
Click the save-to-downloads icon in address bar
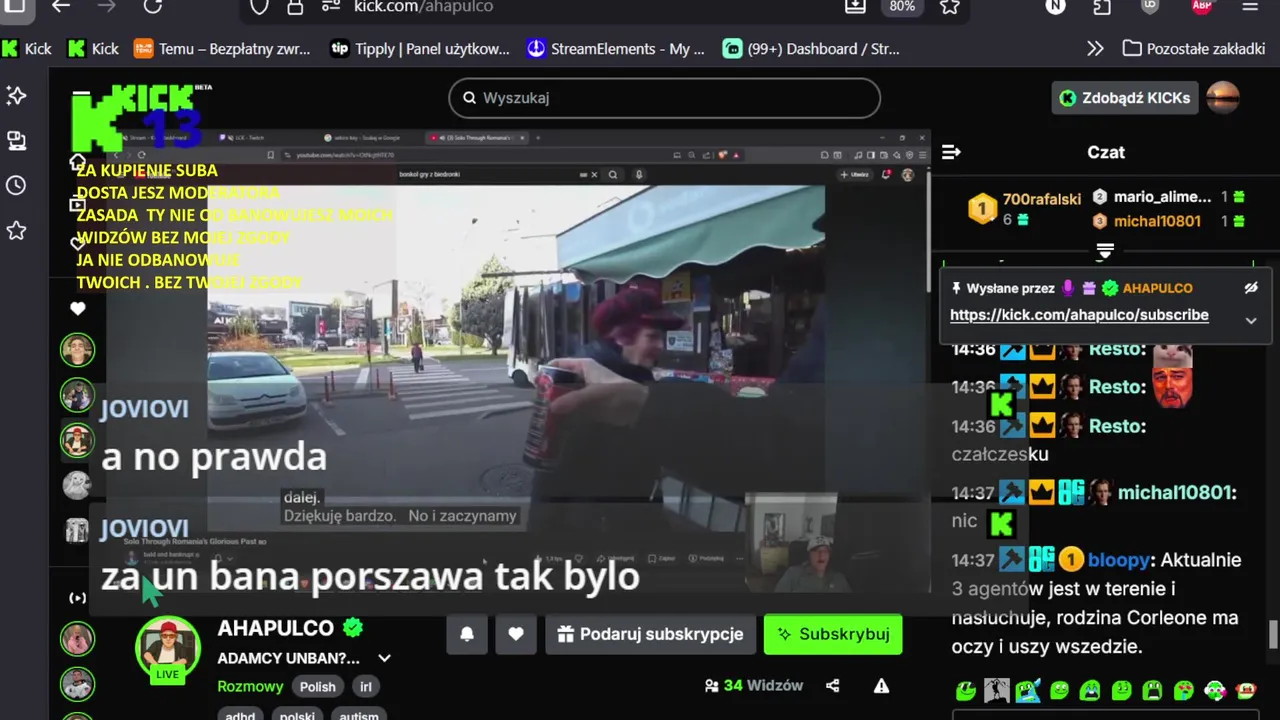point(855,6)
